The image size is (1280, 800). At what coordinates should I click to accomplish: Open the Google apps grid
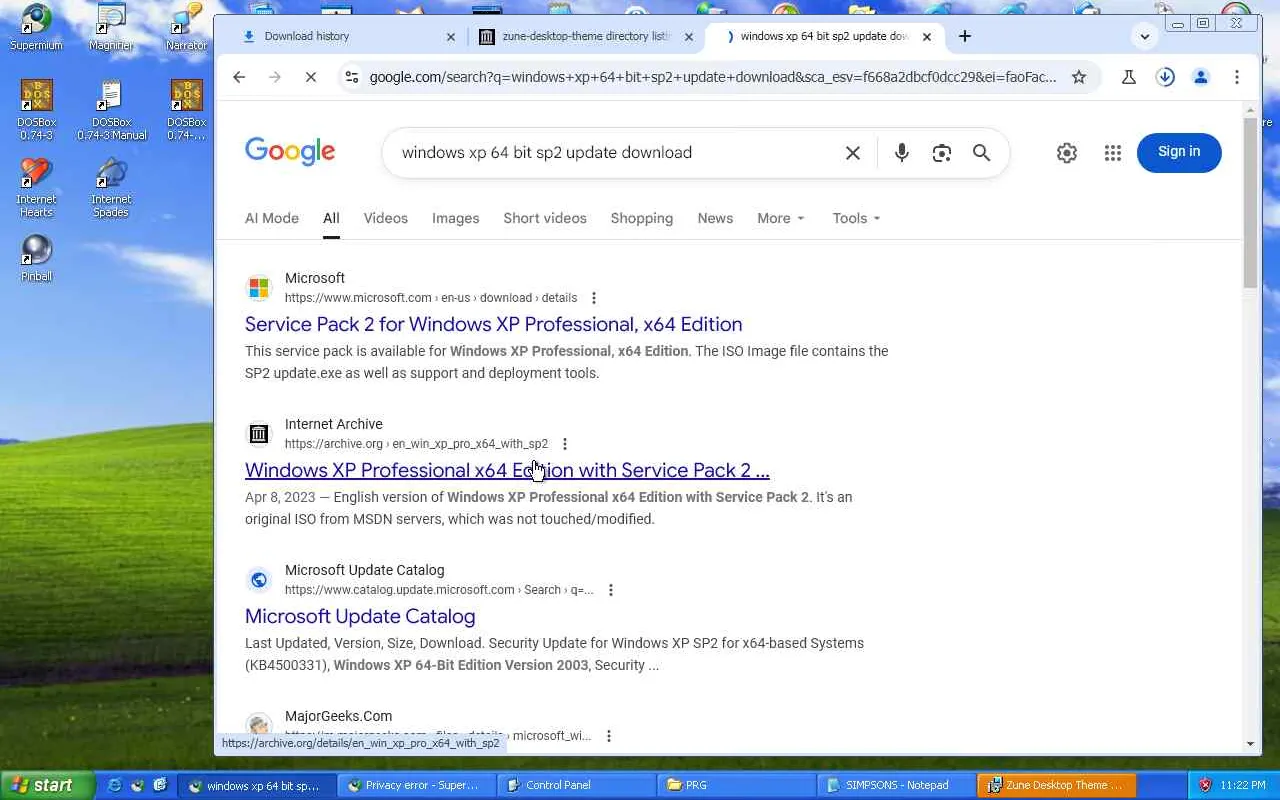coord(1113,153)
